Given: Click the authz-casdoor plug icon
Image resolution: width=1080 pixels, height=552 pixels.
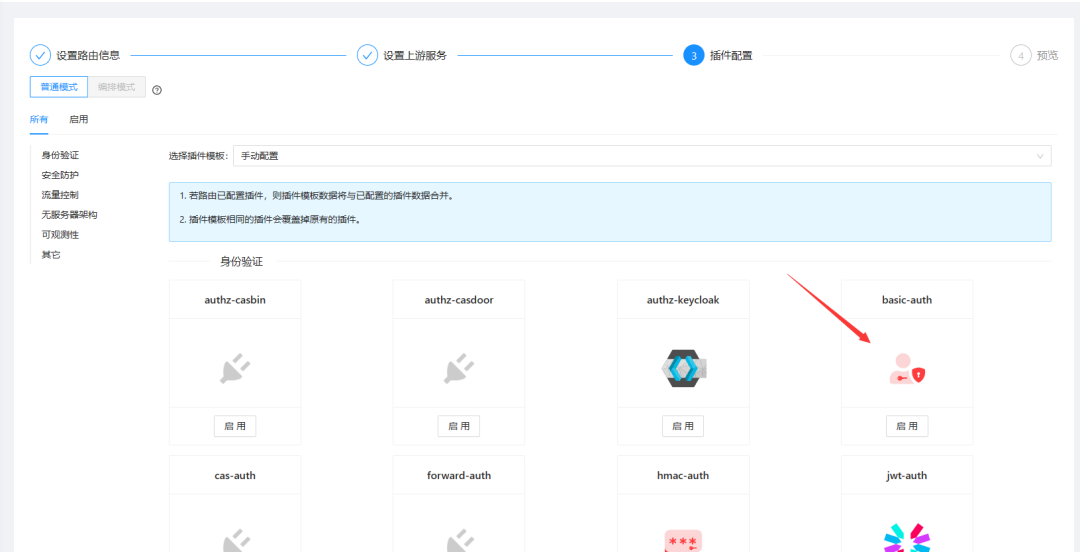Looking at the screenshot, I should [x=459, y=367].
